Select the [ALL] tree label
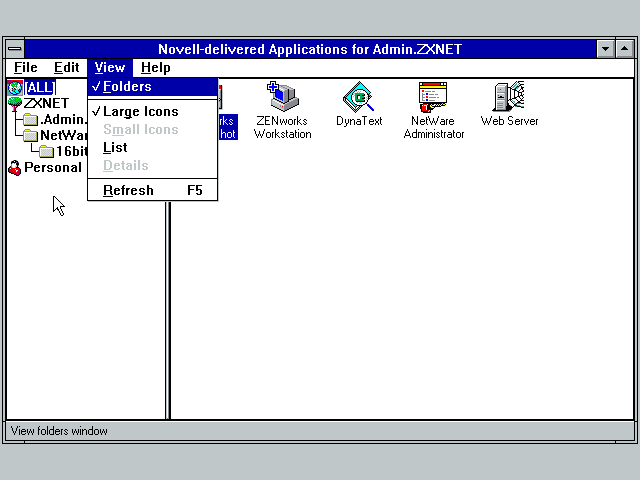640x480 pixels. (40, 87)
